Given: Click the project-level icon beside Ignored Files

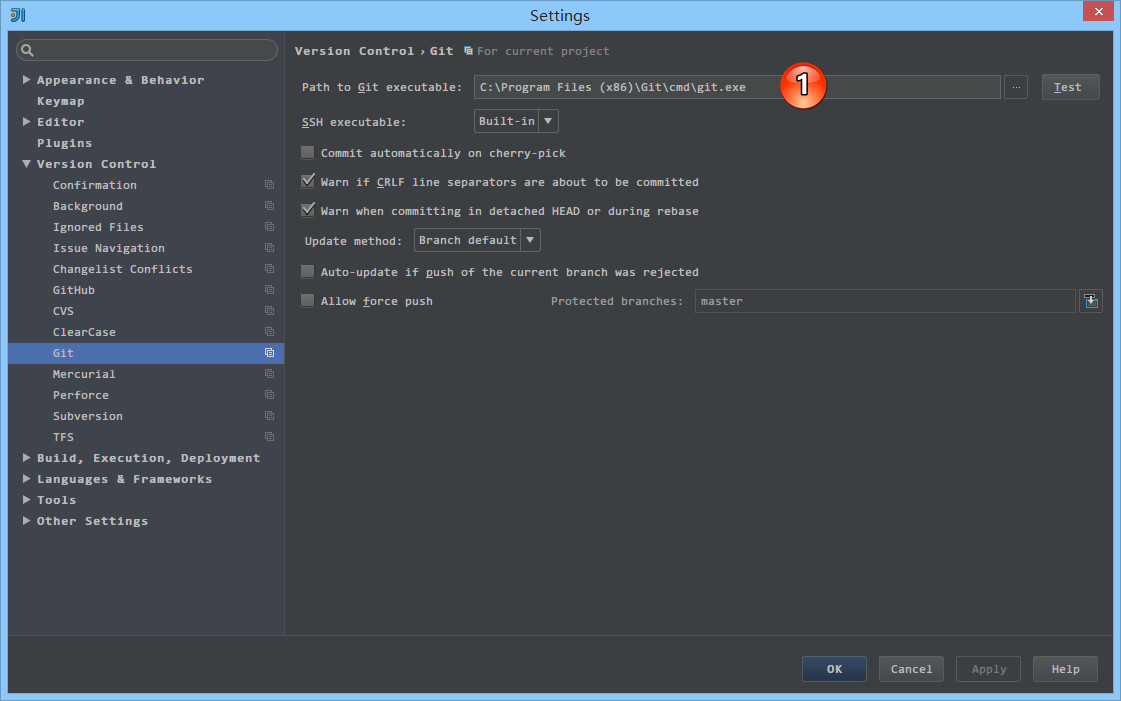Looking at the screenshot, I should tap(269, 227).
